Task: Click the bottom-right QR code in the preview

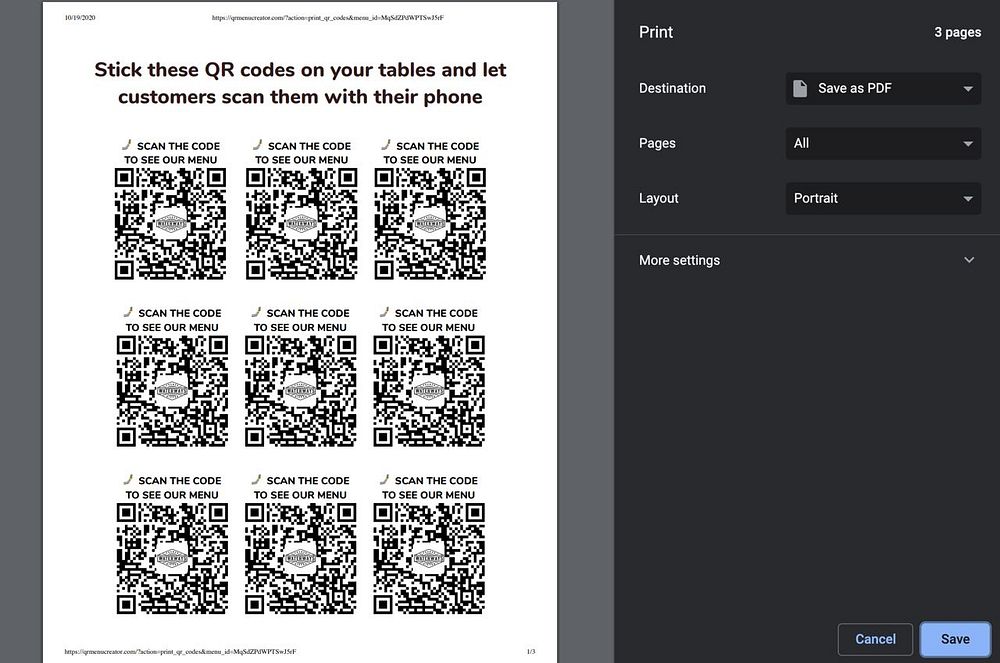Action: (x=429, y=559)
